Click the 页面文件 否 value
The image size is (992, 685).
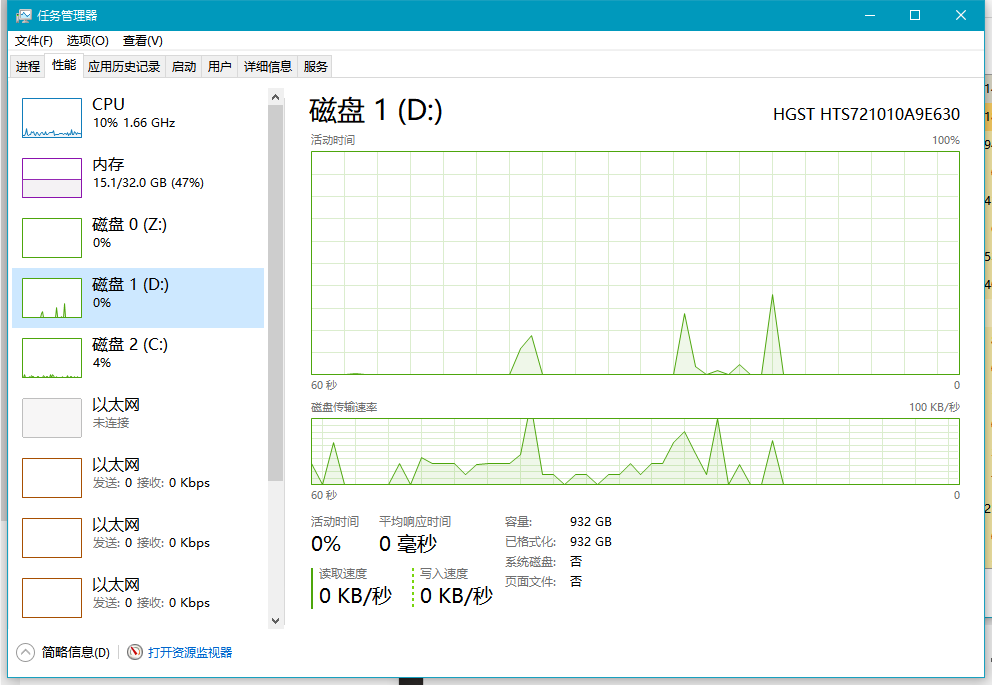pos(576,581)
